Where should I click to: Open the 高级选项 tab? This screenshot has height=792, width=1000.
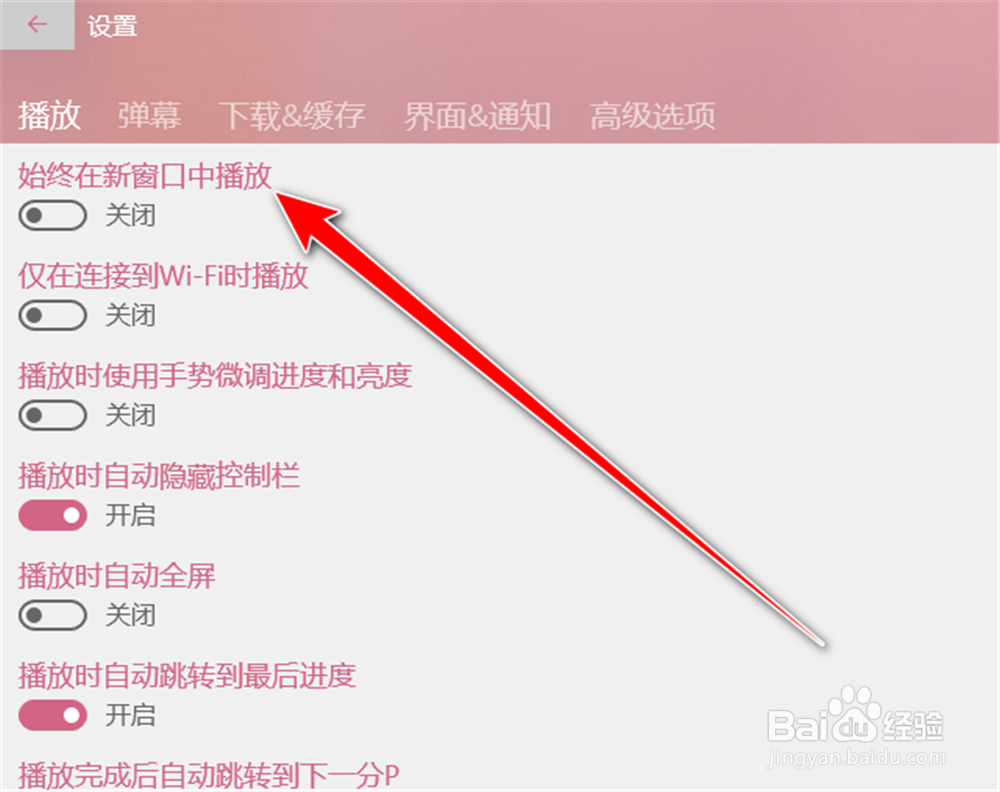652,115
